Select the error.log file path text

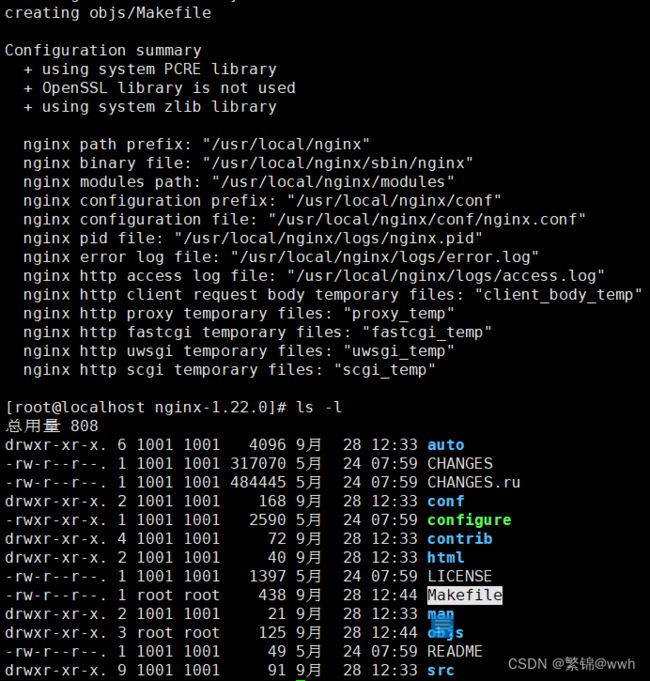pyautogui.click(x=385, y=257)
